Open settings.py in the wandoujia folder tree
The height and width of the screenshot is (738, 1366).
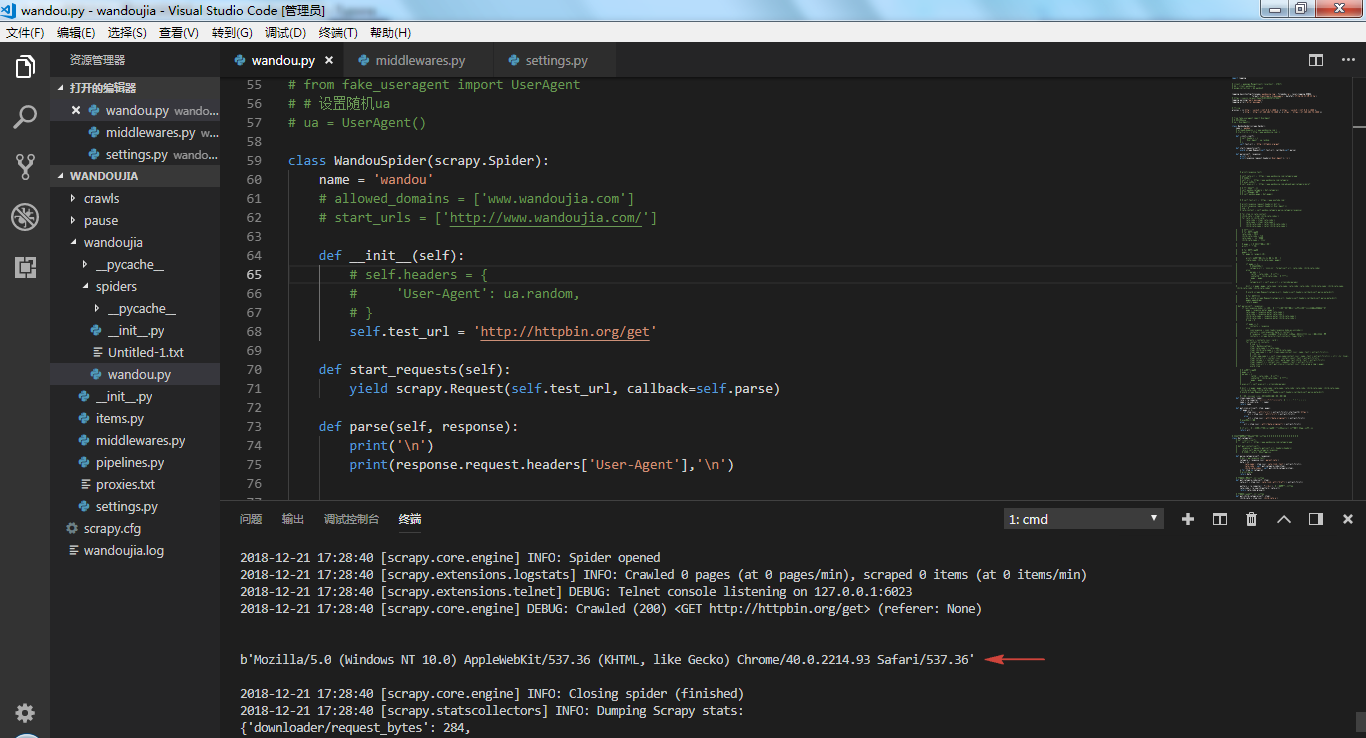click(x=135, y=506)
